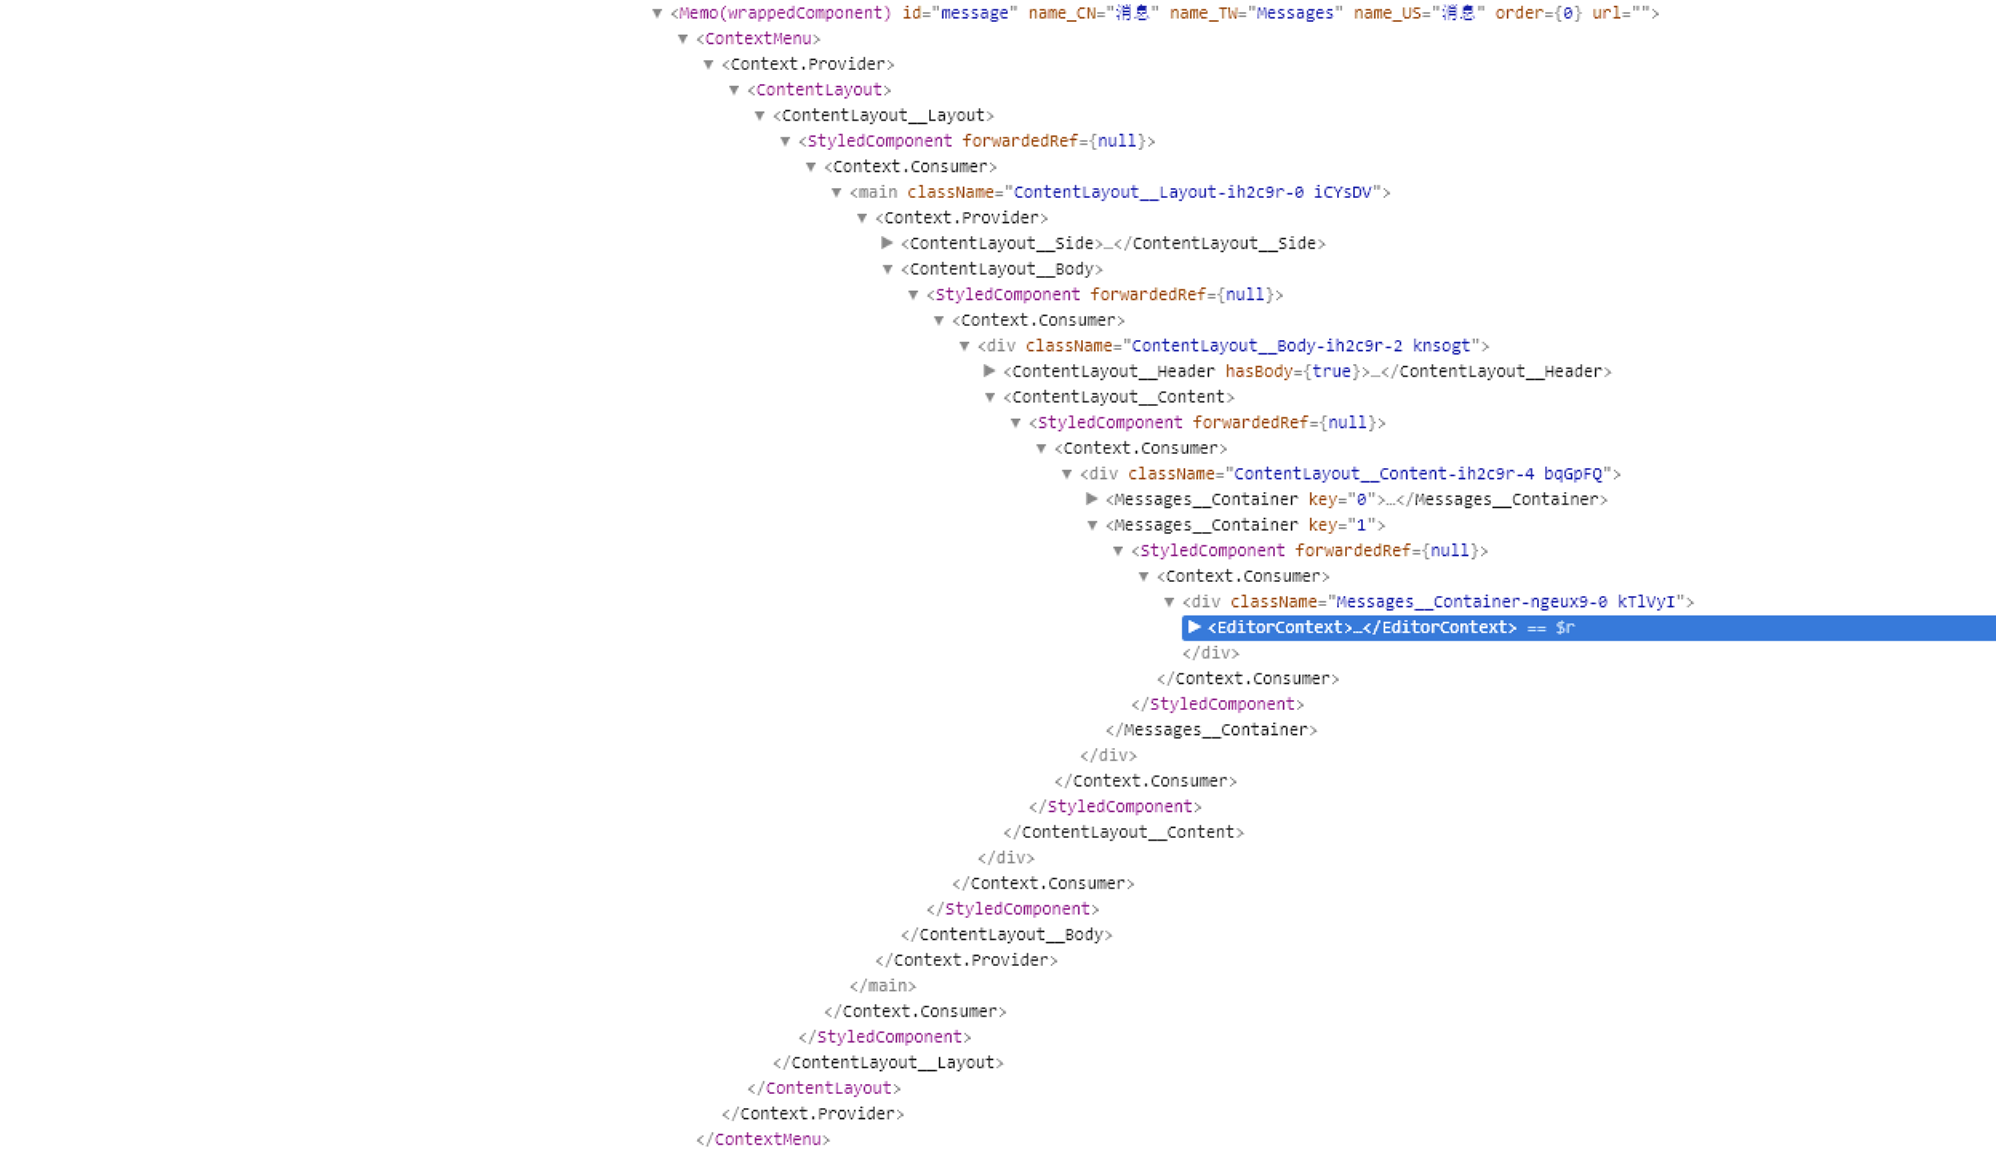Collapse the main ContentLayout__Layout-ih2c9r-0 element
Viewport: 1996px width, 1153px height.
pyautogui.click(x=836, y=192)
